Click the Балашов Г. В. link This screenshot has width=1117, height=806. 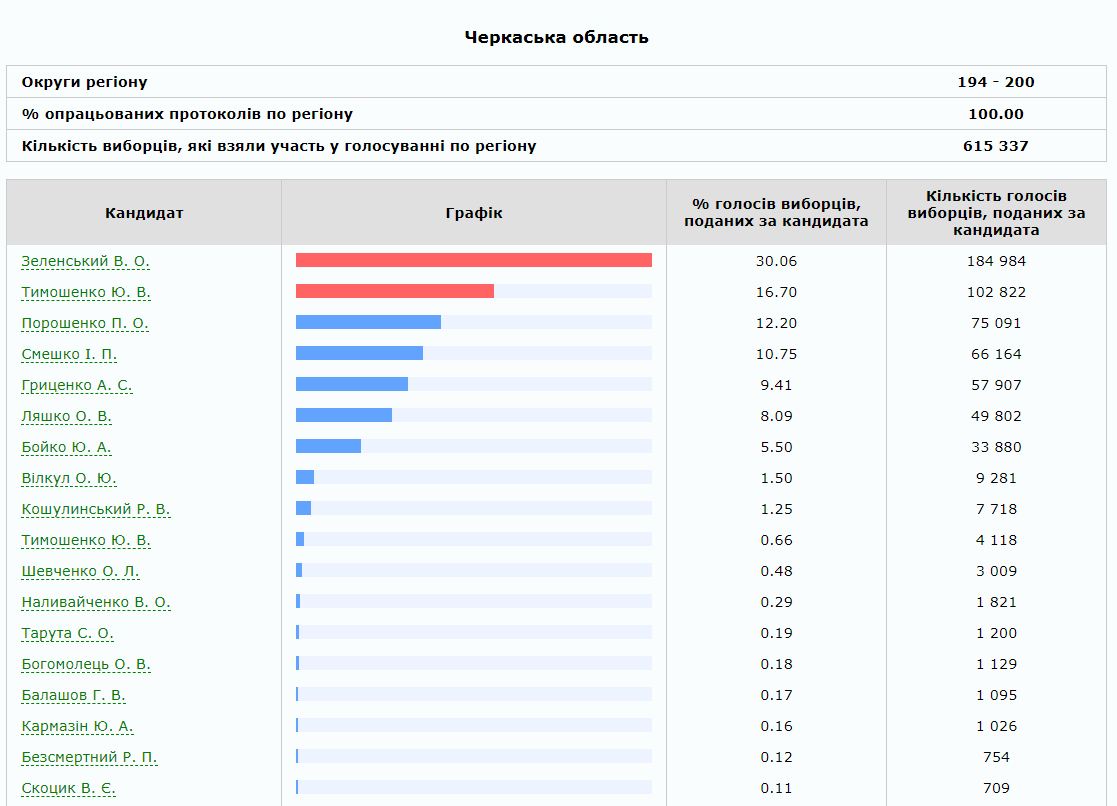(x=74, y=695)
